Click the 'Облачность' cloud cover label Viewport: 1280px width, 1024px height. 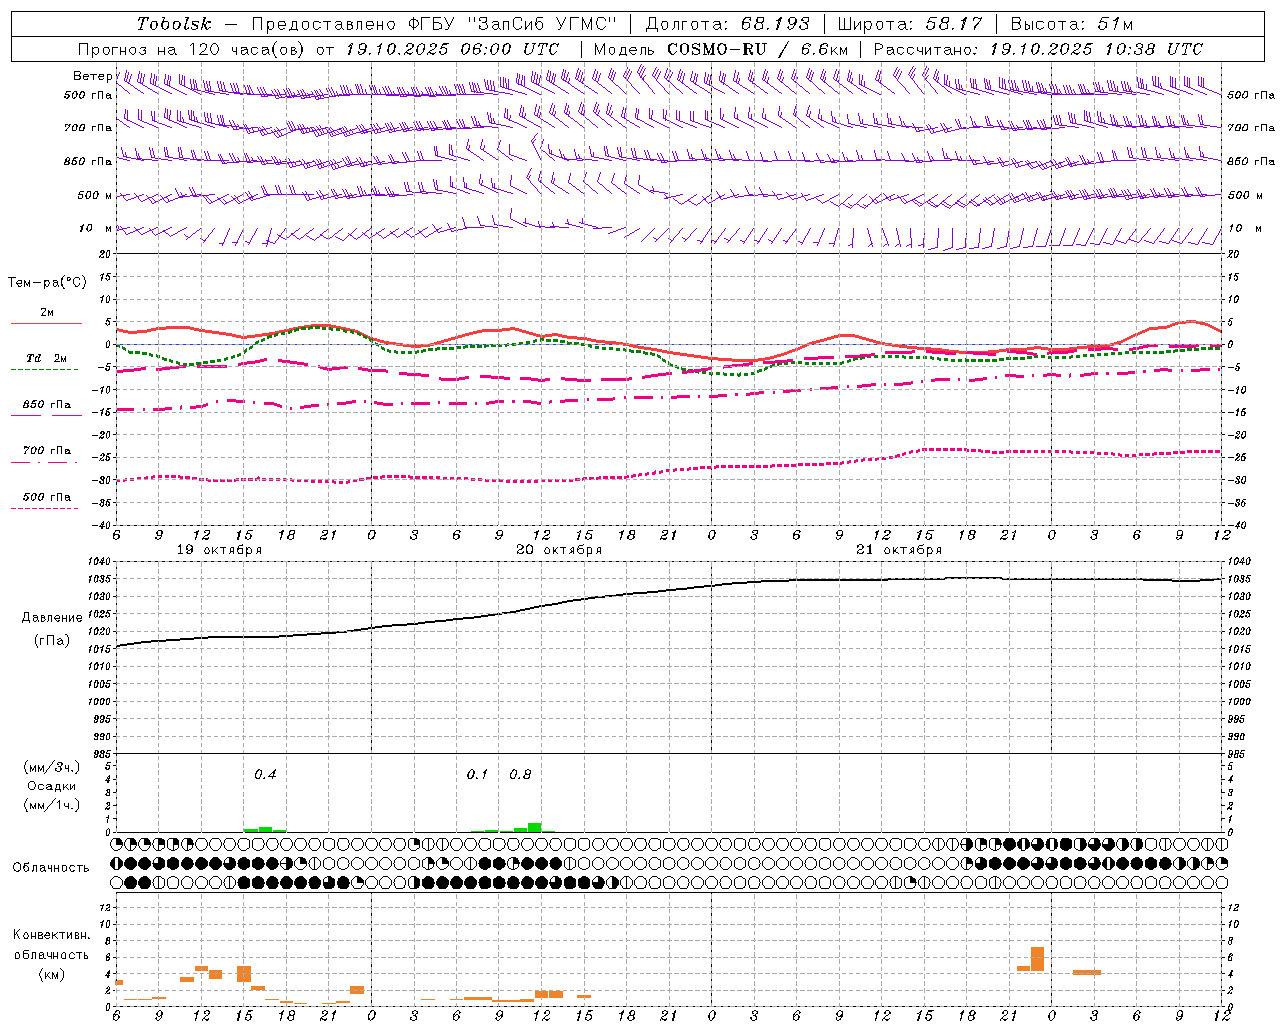point(51,868)
